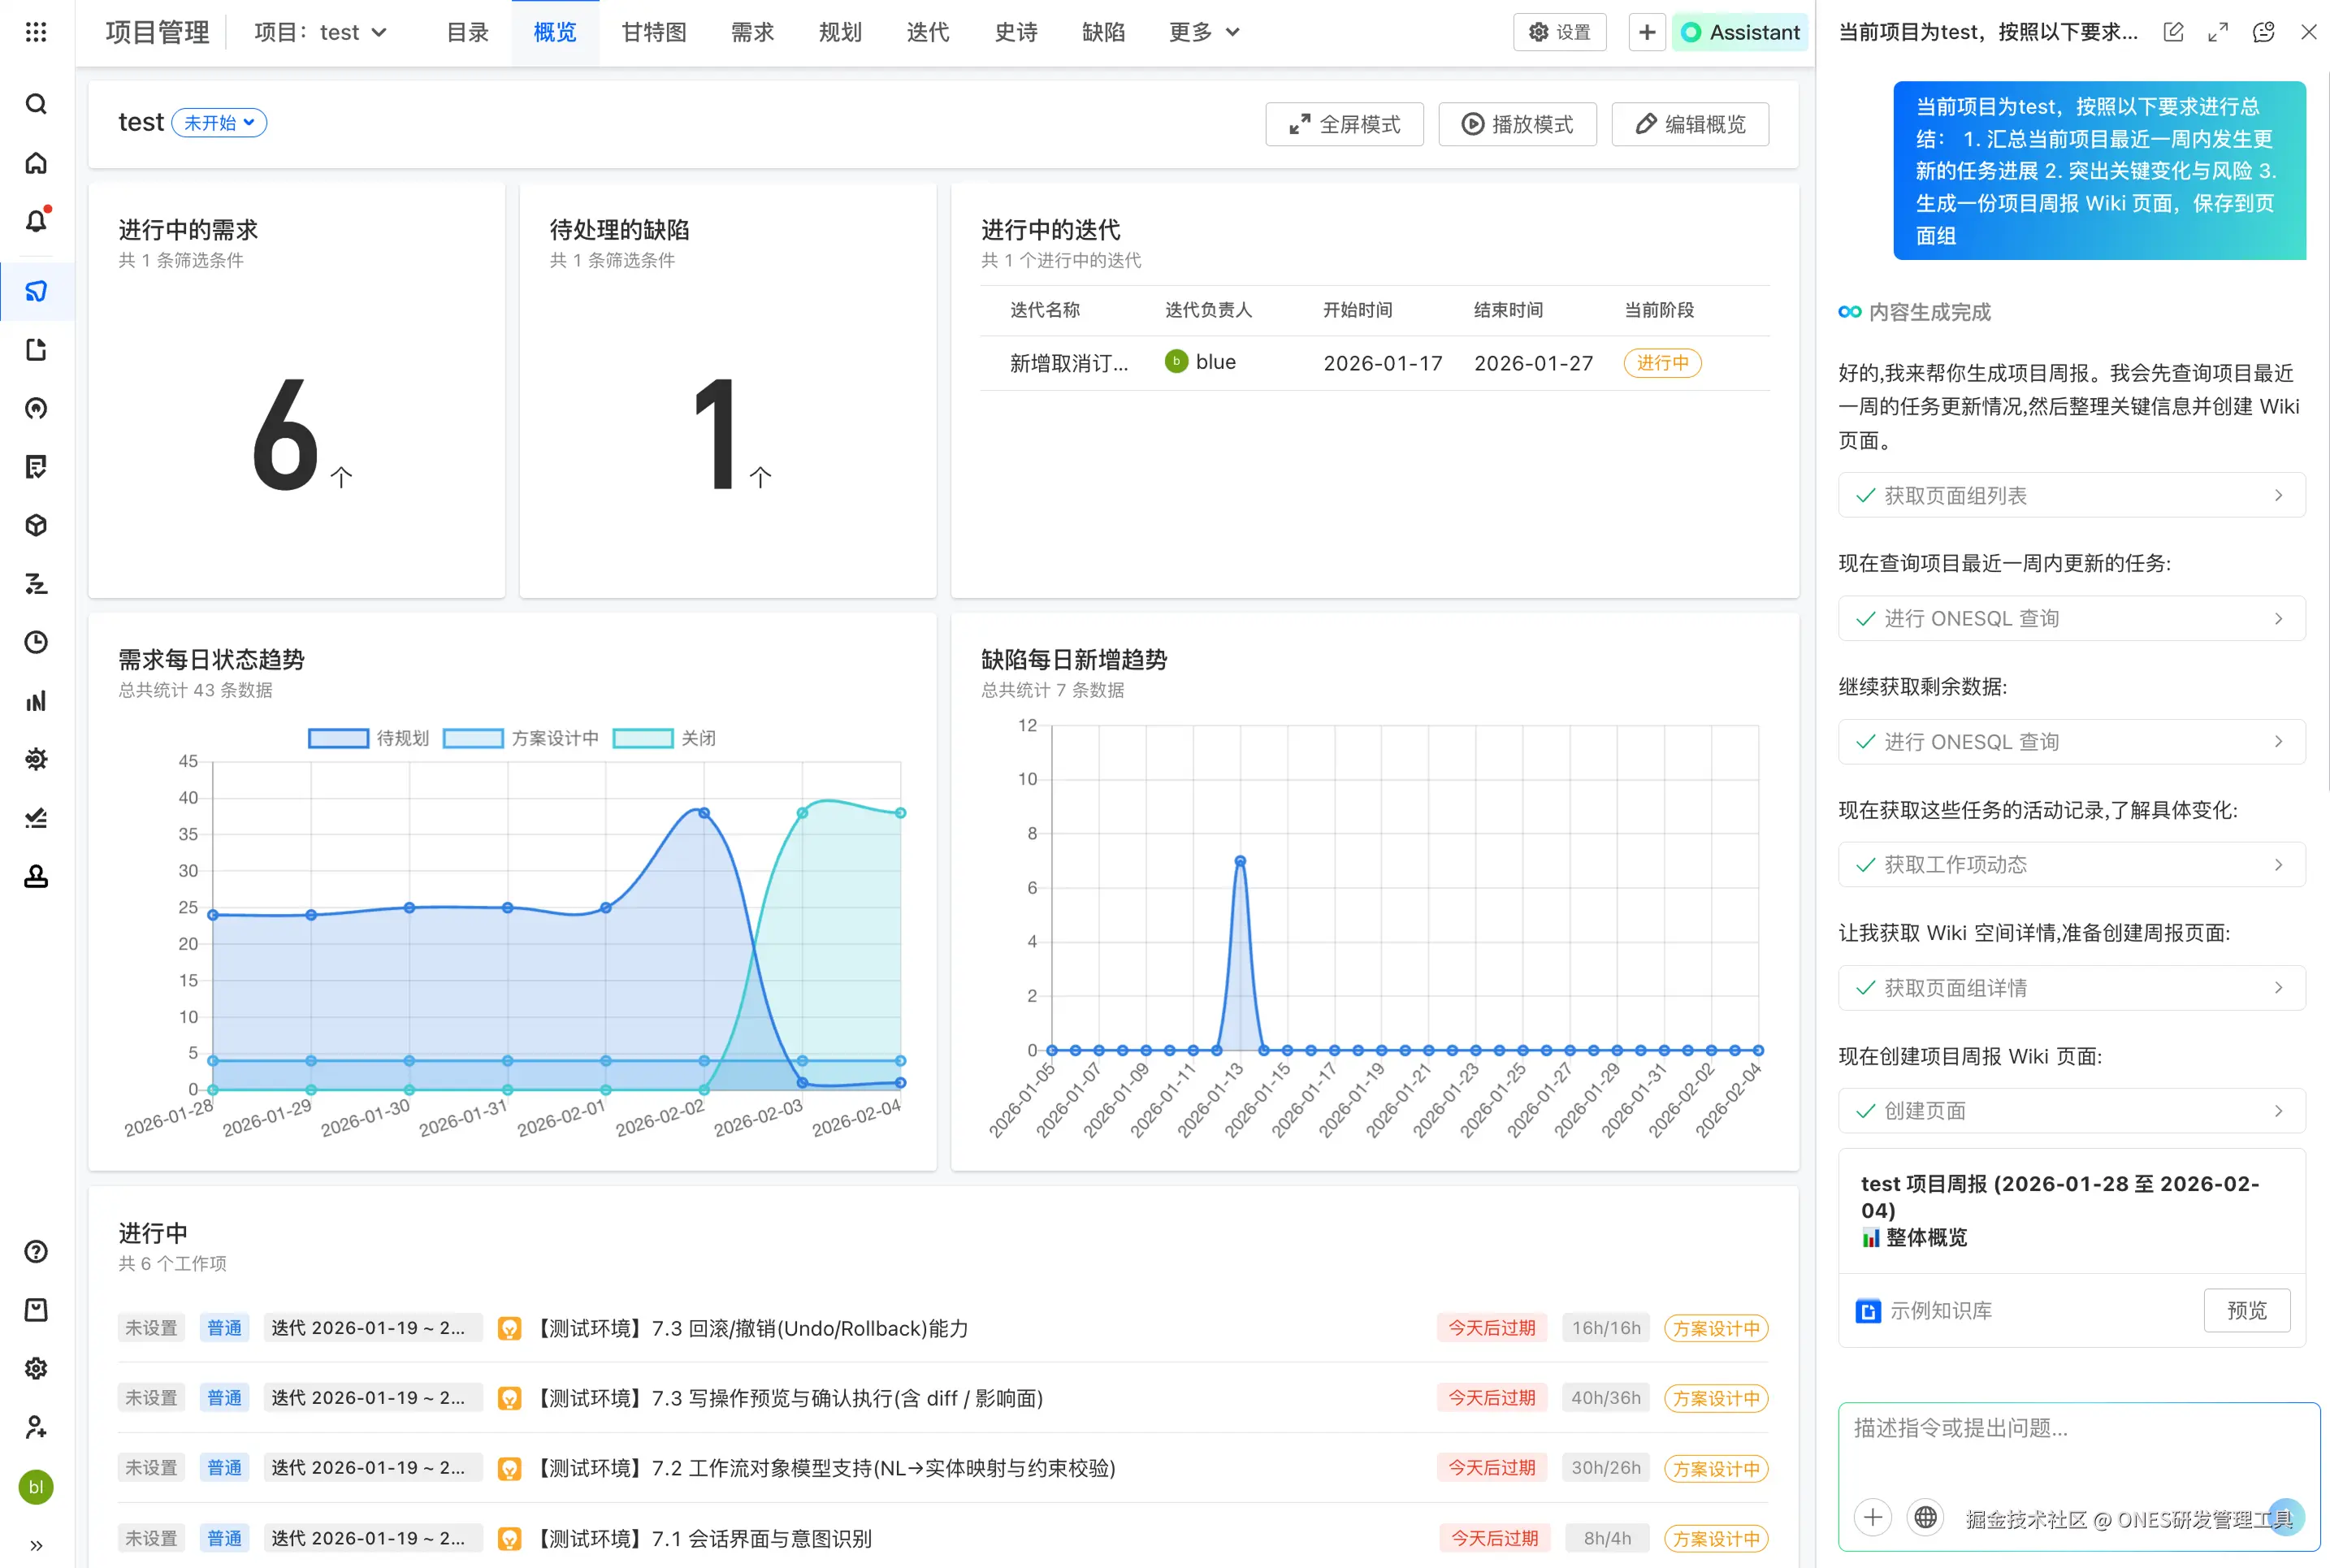Open notifications bell icon
Screen dimensions: 2330x1568
pos(36,221)
